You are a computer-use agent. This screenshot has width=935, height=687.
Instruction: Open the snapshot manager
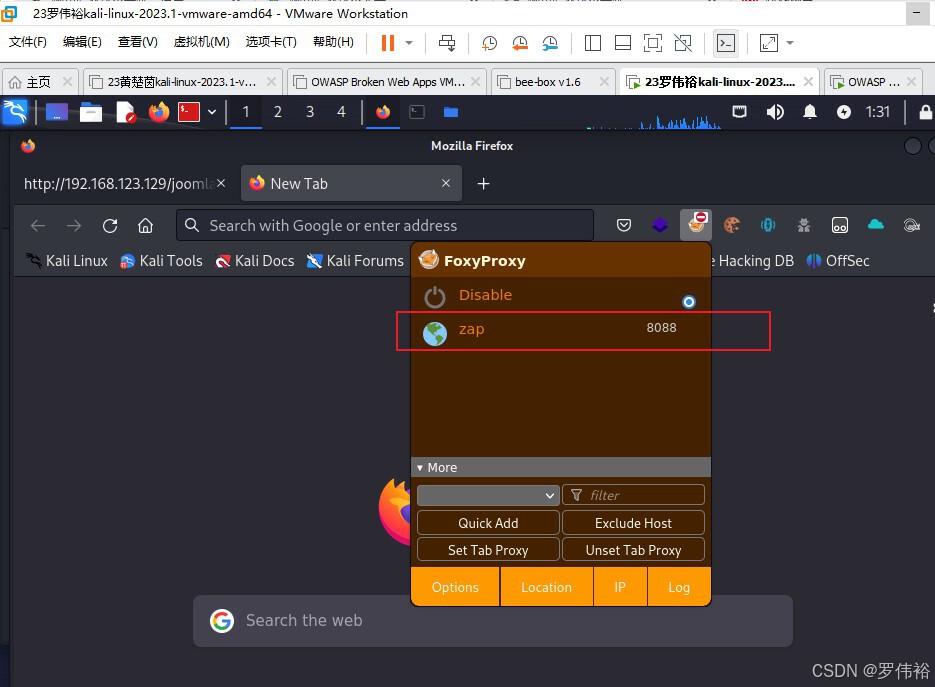click(x=550, y=43)
